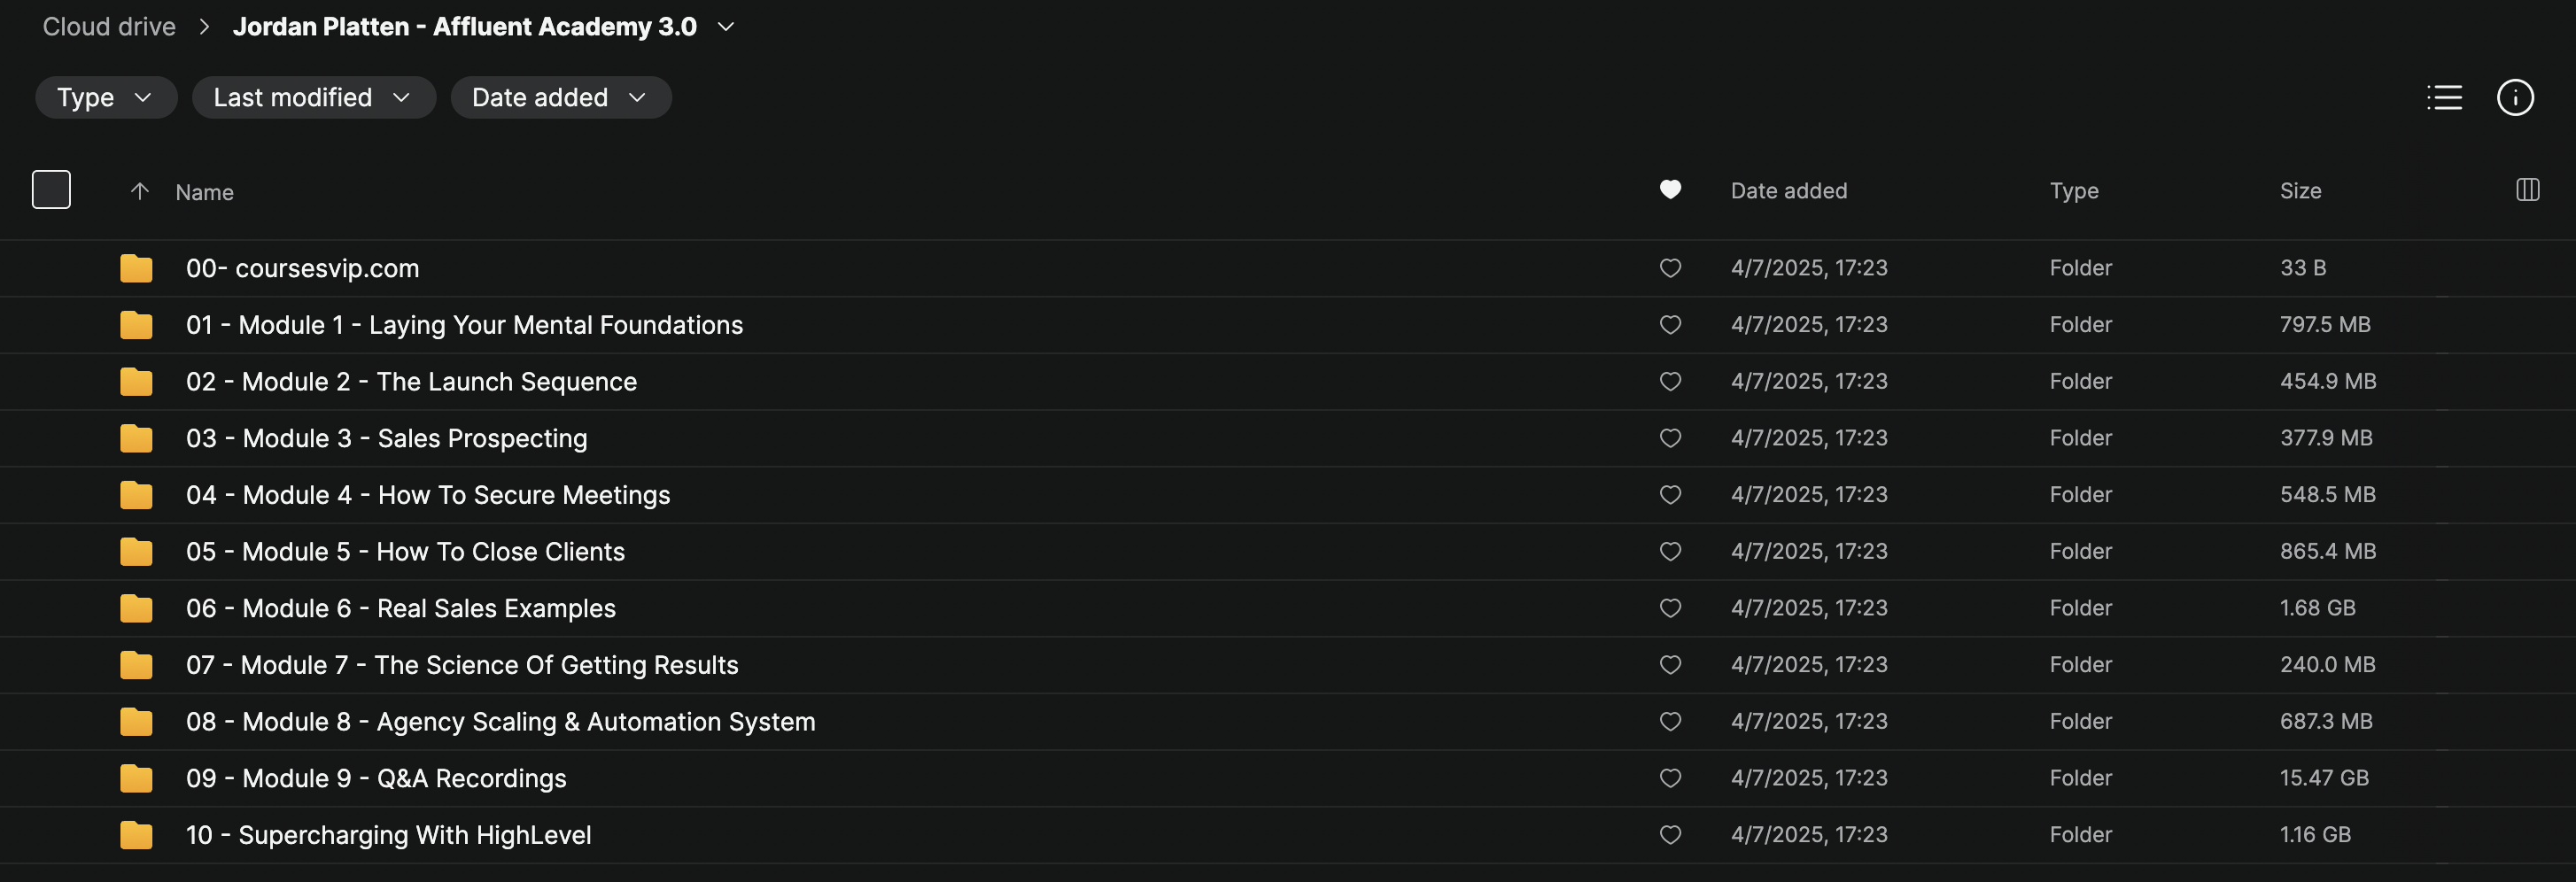This screenshot has width=2576, height=882.
Task: Expand the Affluent Academy 3.0 breadcrumb chevron
Action: click(726, 27)
